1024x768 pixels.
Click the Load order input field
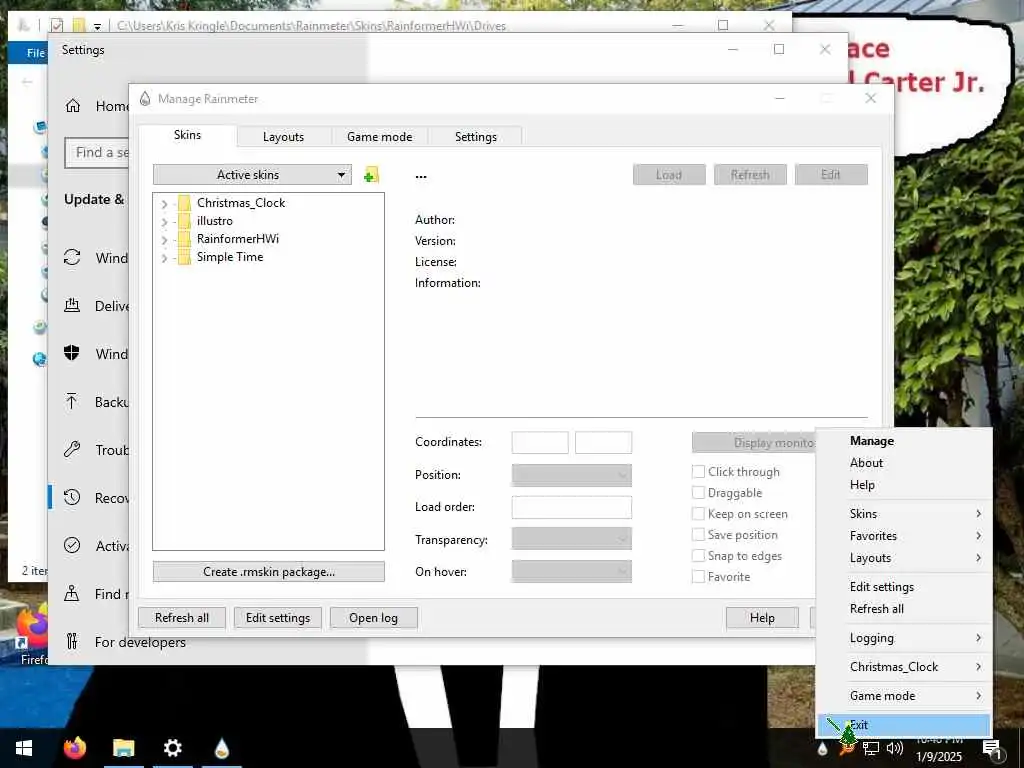click(x=571, y=507)
